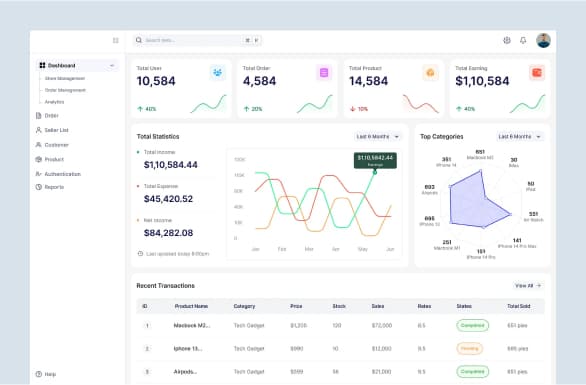Open Analytics submenu item
Viewport: 586px width, 385px height.
54,102
